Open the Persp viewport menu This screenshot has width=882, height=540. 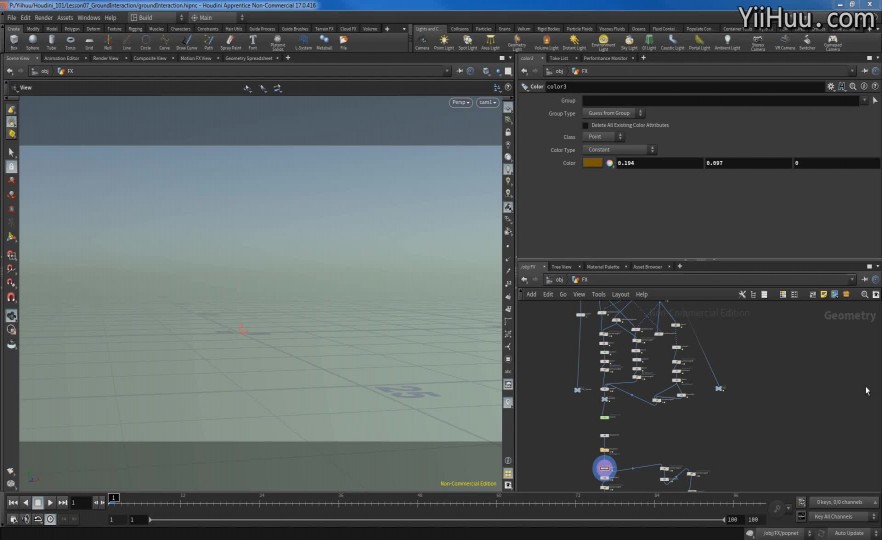460,102
